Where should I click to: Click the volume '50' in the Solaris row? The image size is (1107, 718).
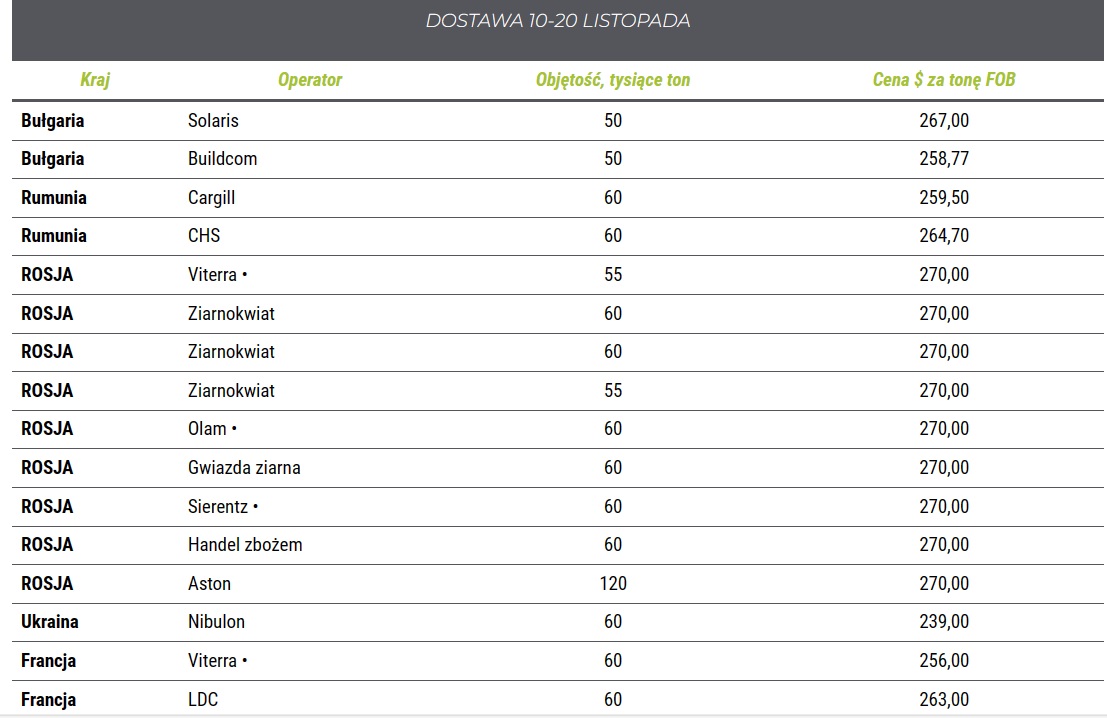(613, 121)
